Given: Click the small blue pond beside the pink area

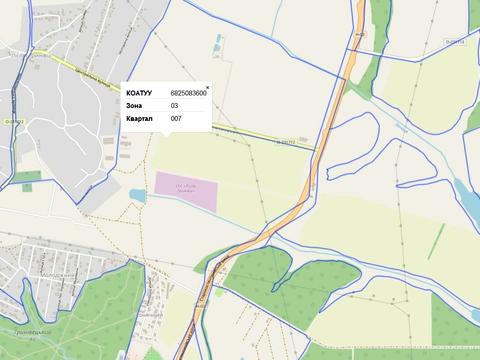Looking at the screenshot, I should pyautogui.click(x=137, y=195).
